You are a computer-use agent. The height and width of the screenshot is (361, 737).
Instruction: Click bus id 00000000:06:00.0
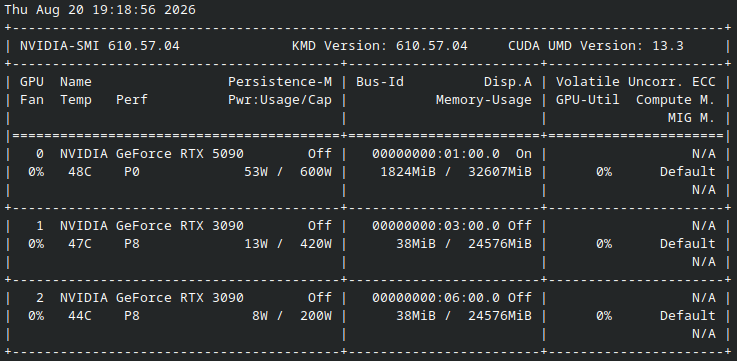coord(436,298)
